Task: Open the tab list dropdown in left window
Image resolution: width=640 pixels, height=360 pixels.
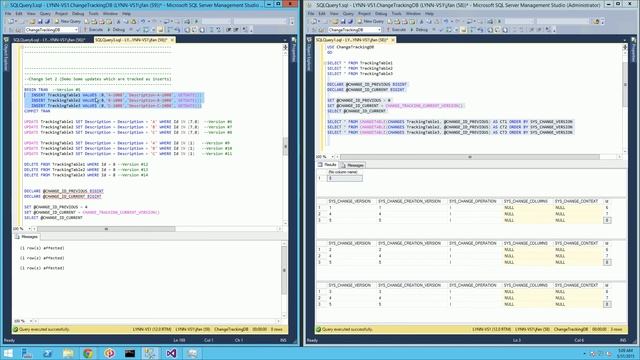Action: coord(285,40)
